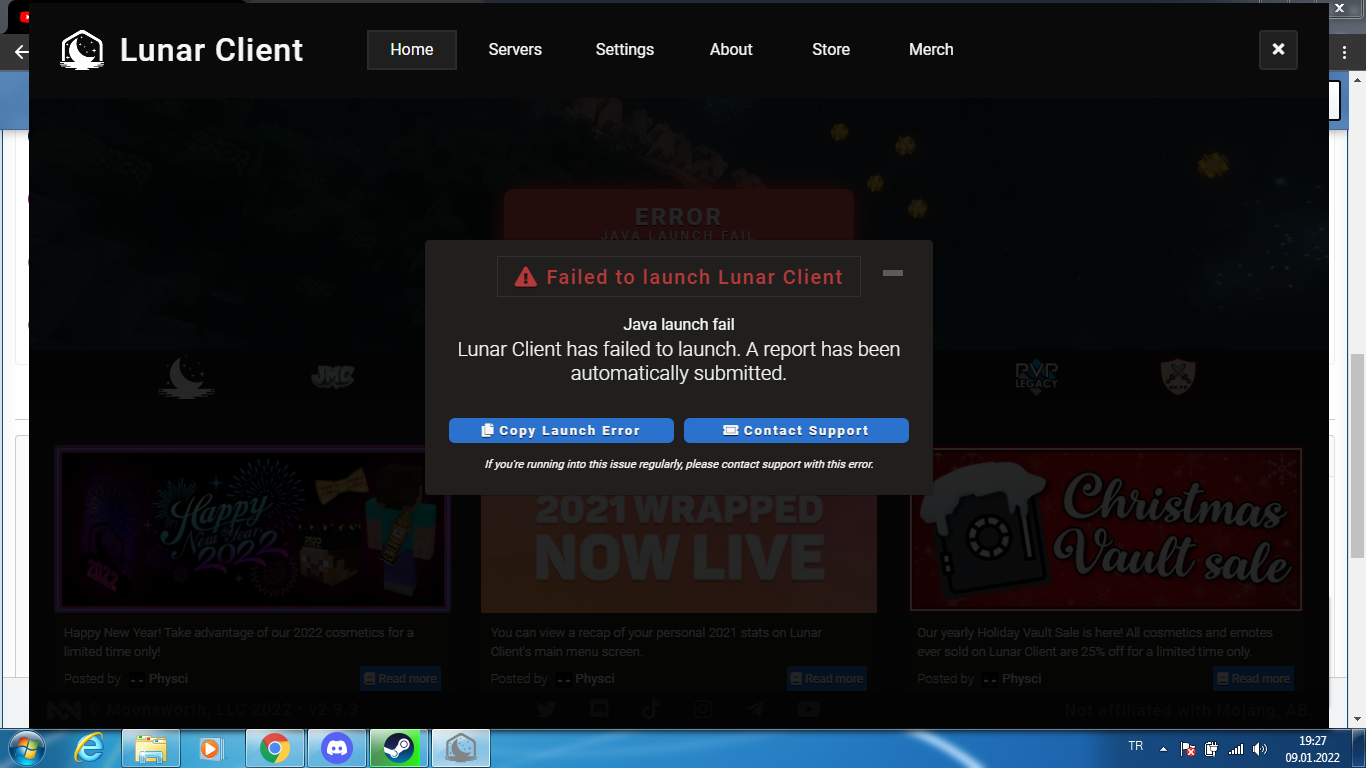Viewport: 1366px width, 768px height.
Task: Select the Store tab
Action: click(x=831, y=50)
